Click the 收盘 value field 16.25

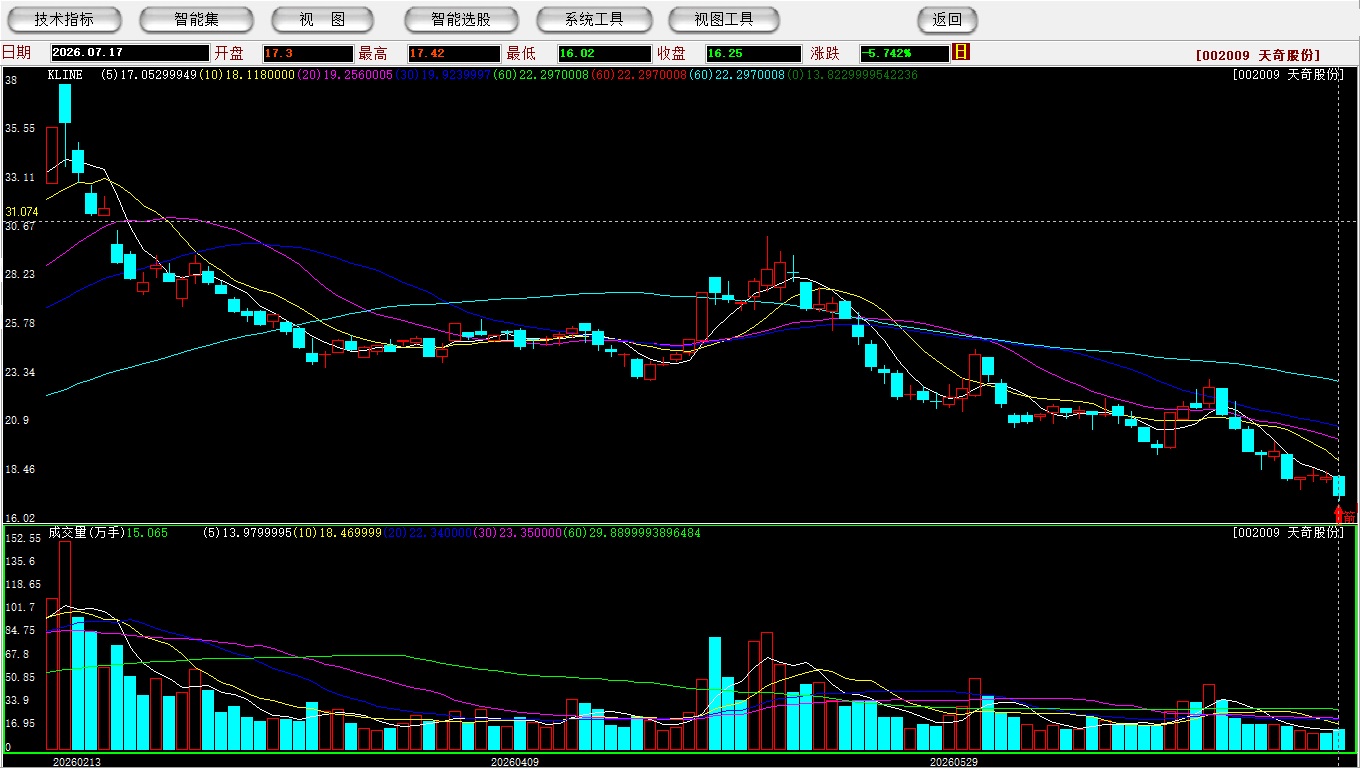pos(755,53)
